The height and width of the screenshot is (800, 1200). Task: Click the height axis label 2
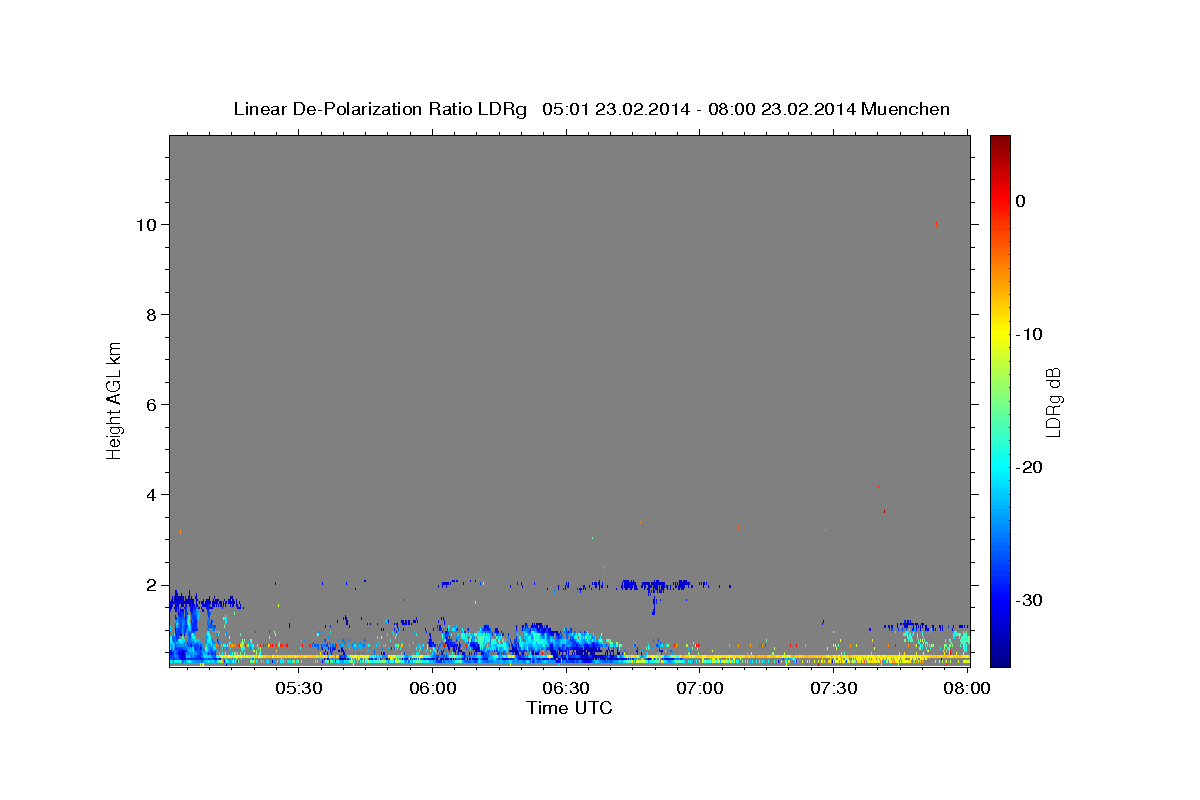150,585
